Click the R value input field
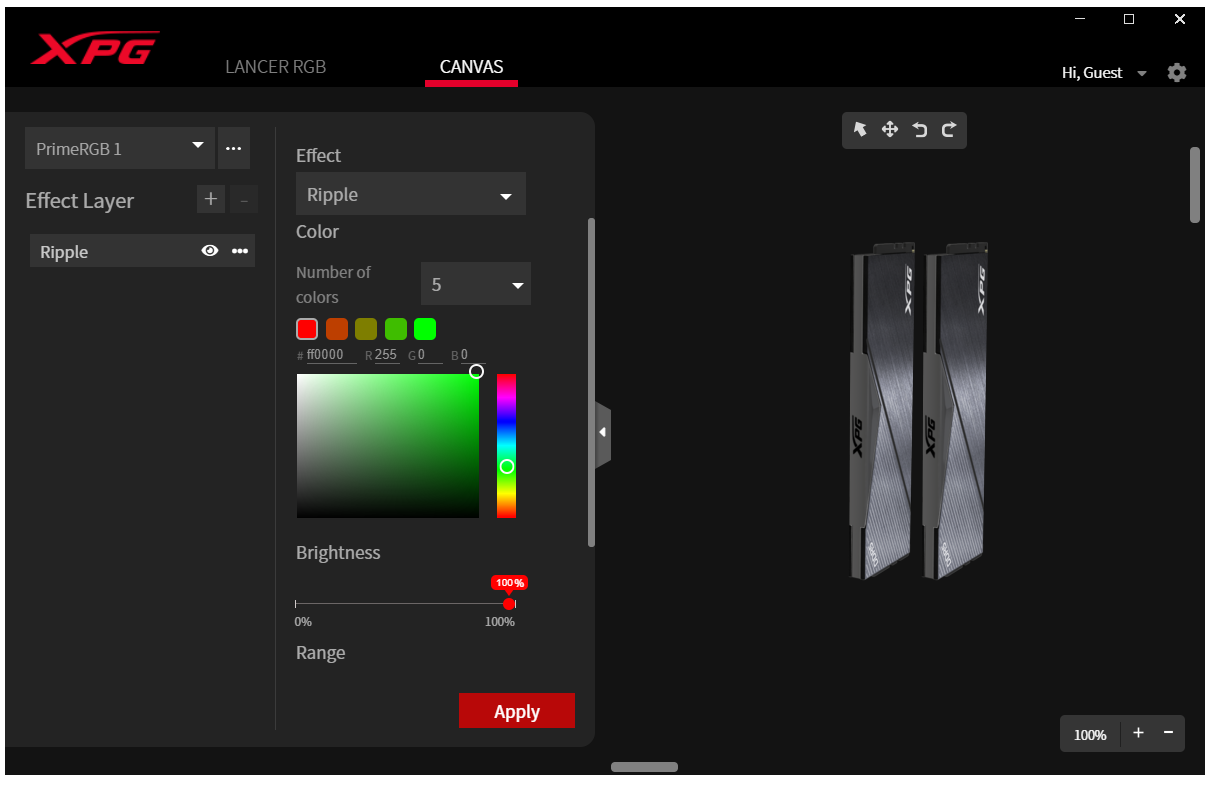1217x789 pixels. pyautogui.click(x=386, y=355)
